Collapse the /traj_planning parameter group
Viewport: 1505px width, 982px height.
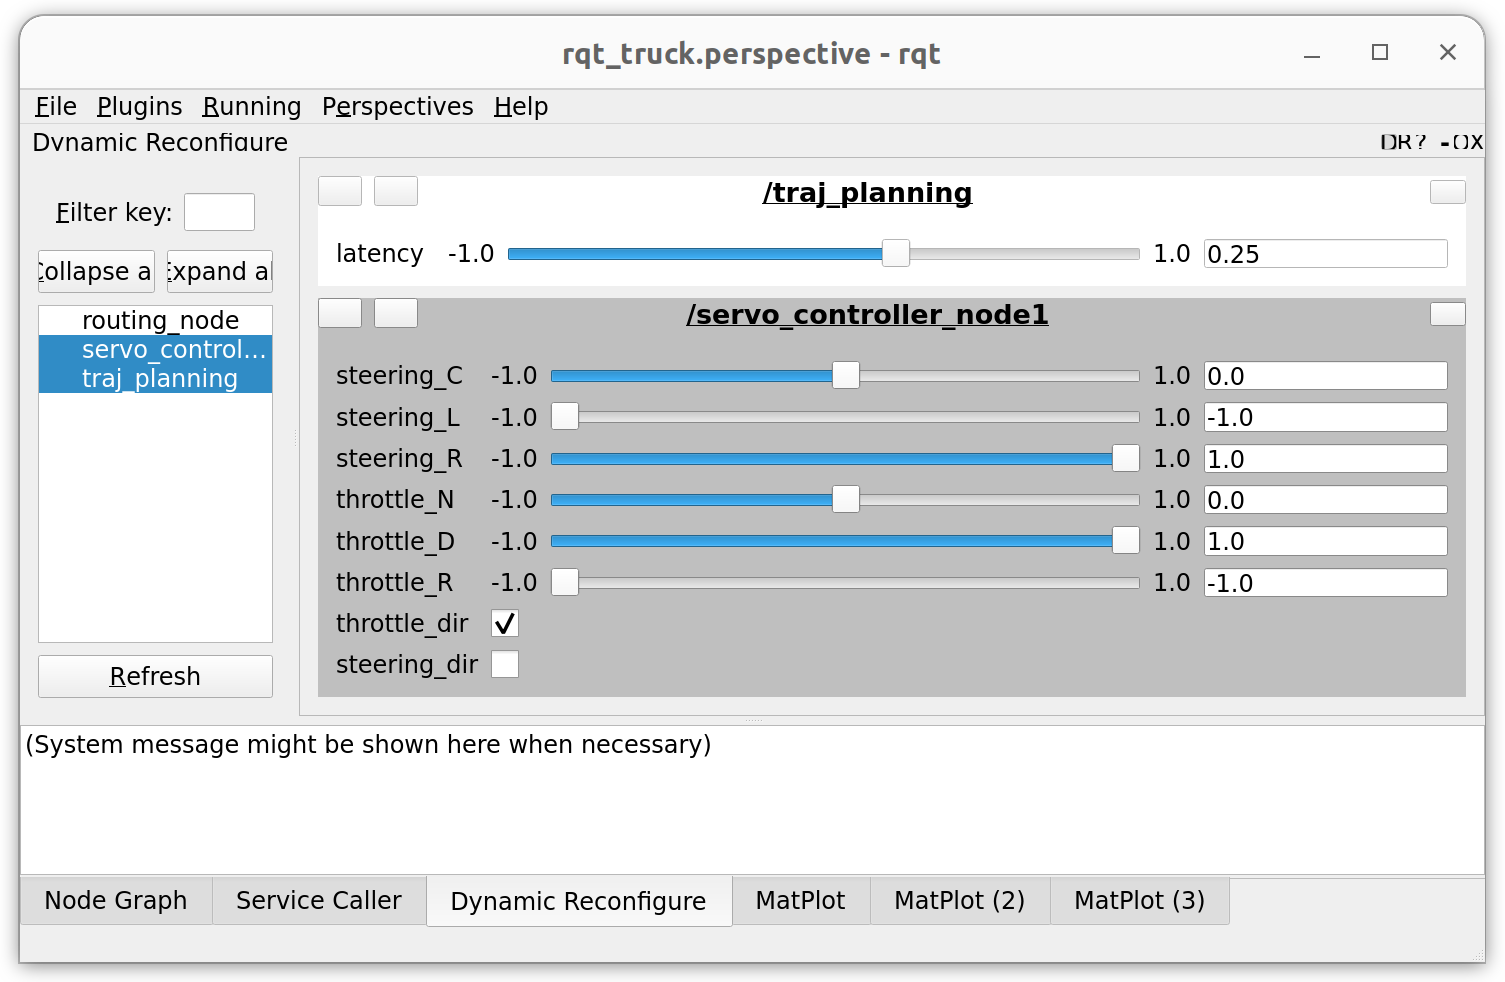click(x=339, y=190)
